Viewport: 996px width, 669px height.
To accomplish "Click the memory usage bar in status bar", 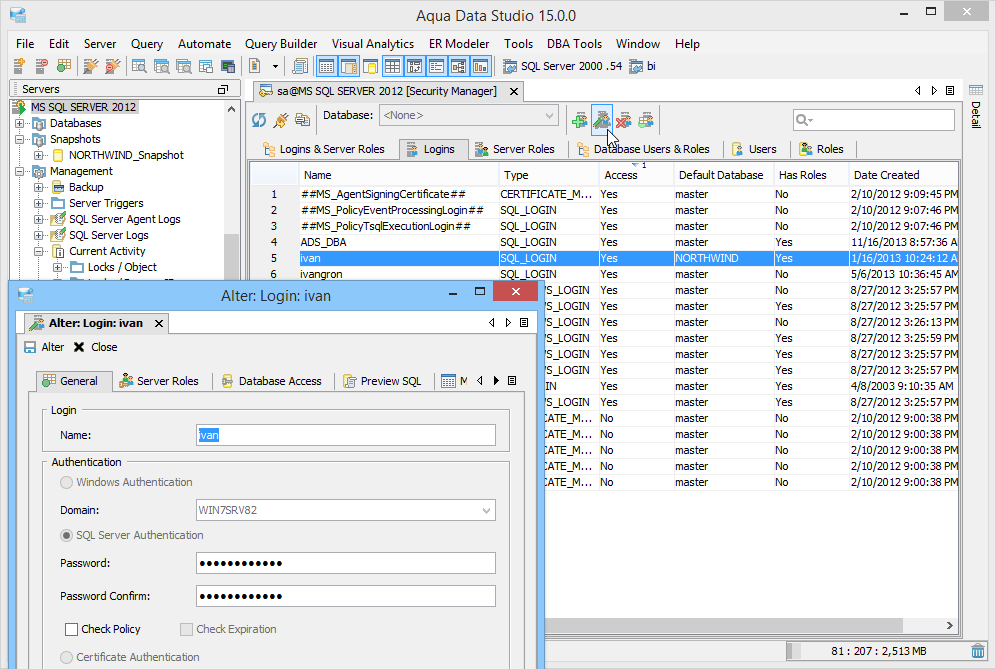I will 878,651.
